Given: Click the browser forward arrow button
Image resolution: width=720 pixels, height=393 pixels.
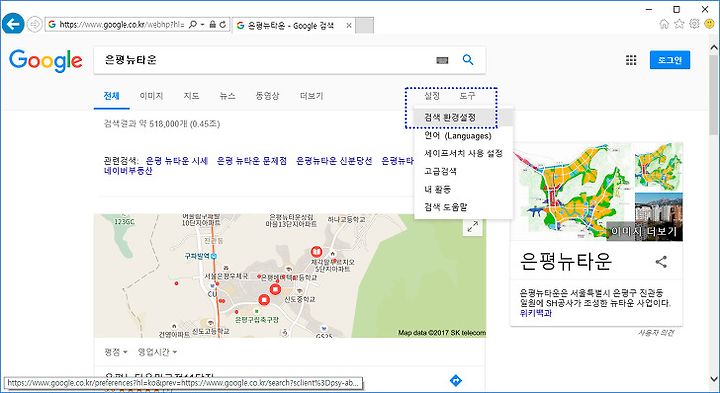Looking at the screenshot, I should [35, 24].
